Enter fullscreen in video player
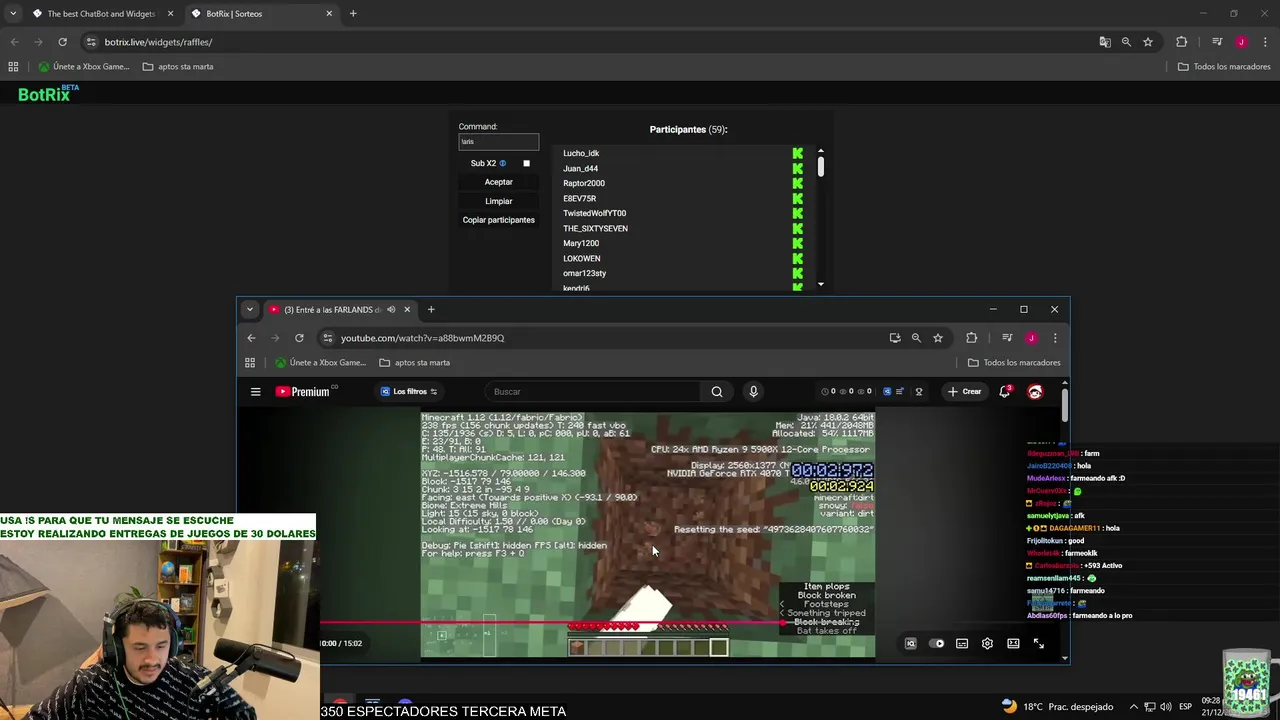 coord(1038,643)
